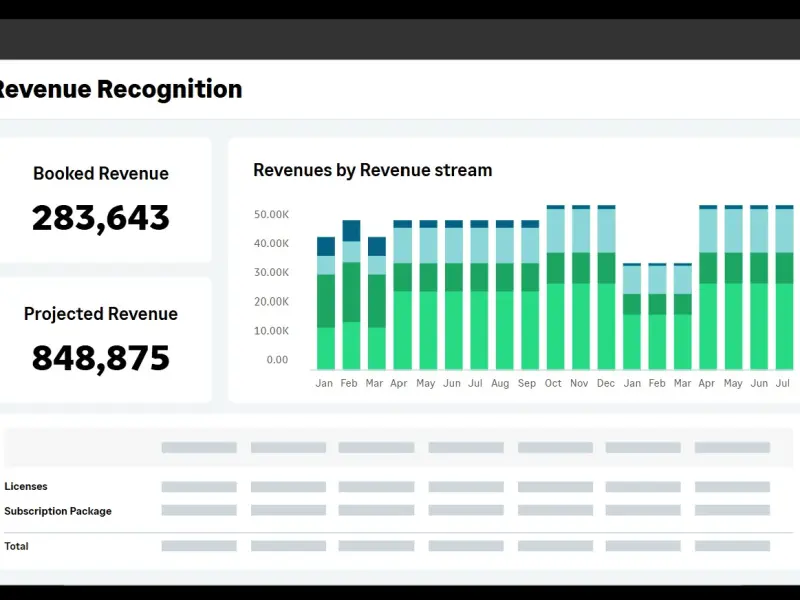The height and width of the screenshot is (600, 800).
Task: Click the Aug bar's bright green bottom segment
Action: pos(504,330)
